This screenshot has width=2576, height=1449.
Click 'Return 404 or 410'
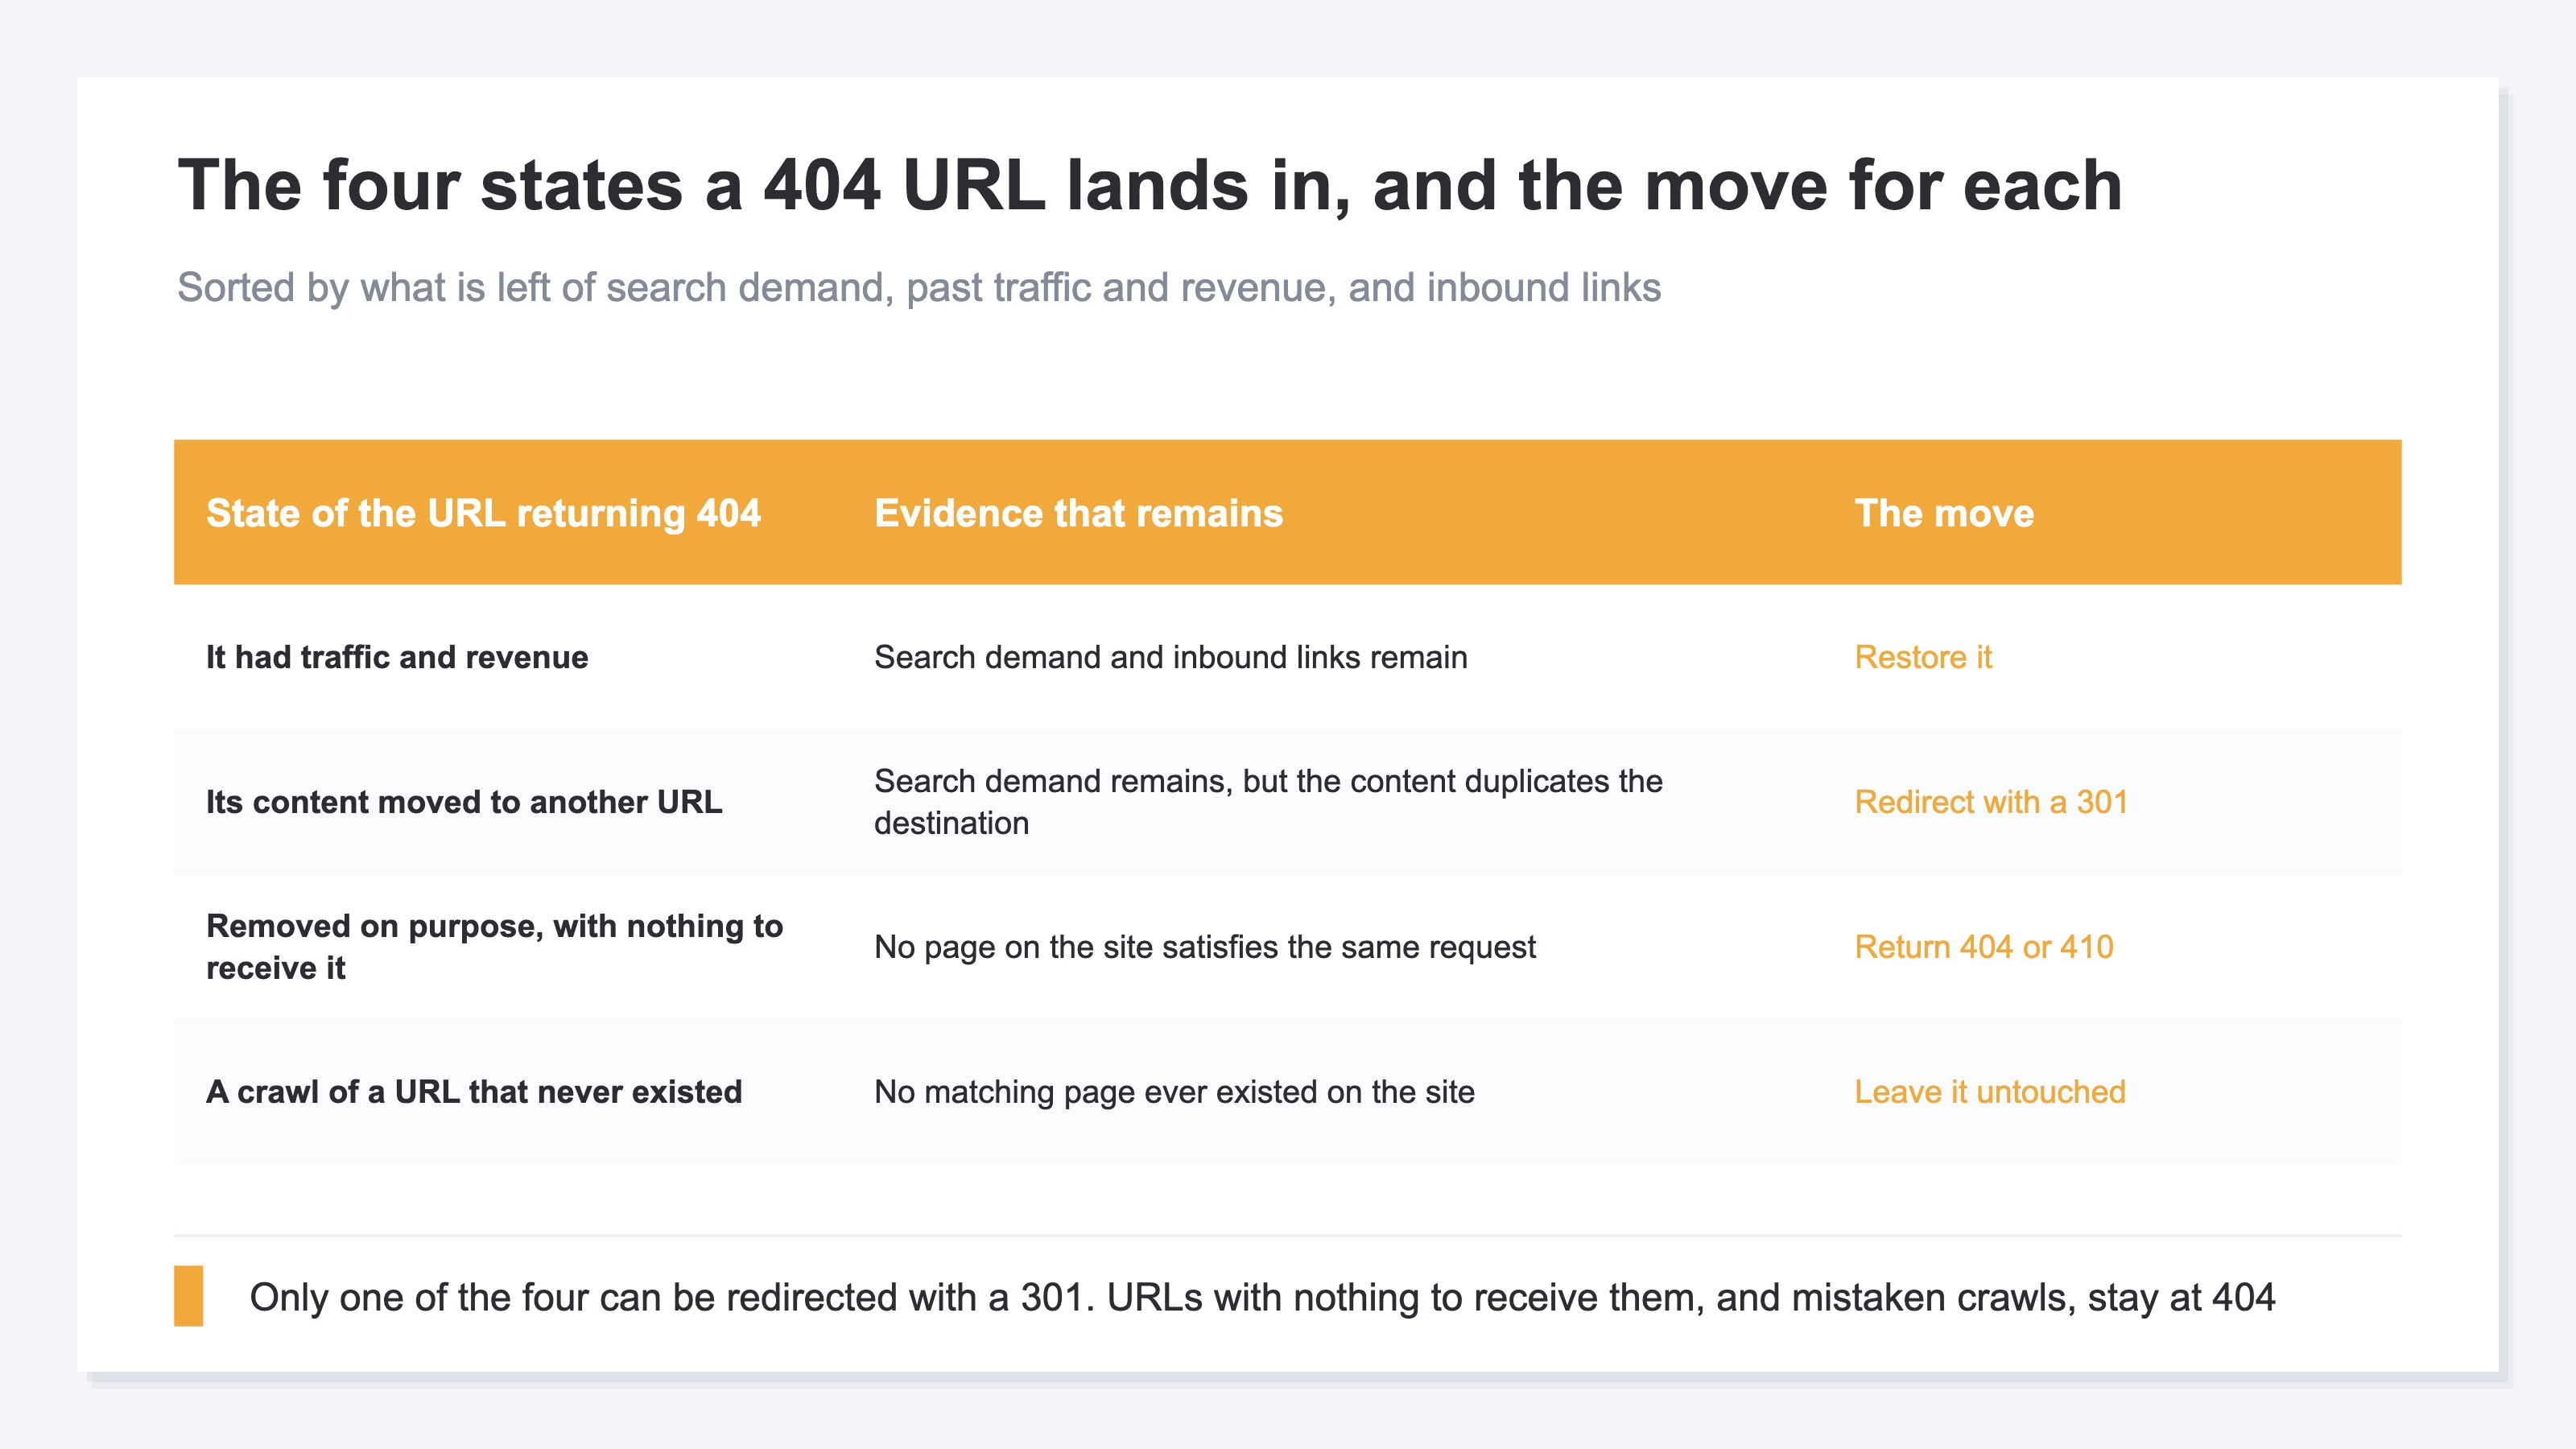[1984, 947]
